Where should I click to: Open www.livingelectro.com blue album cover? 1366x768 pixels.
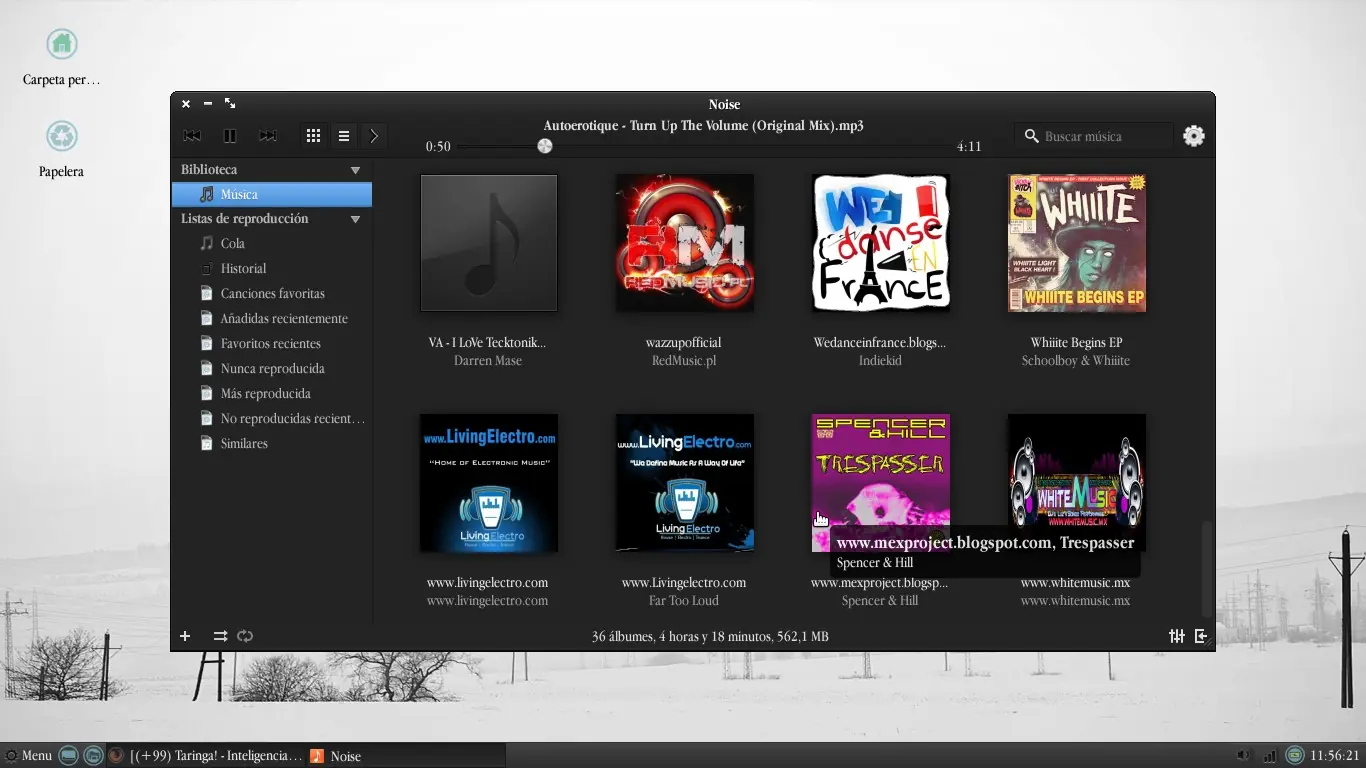click(x=489, y=483)
